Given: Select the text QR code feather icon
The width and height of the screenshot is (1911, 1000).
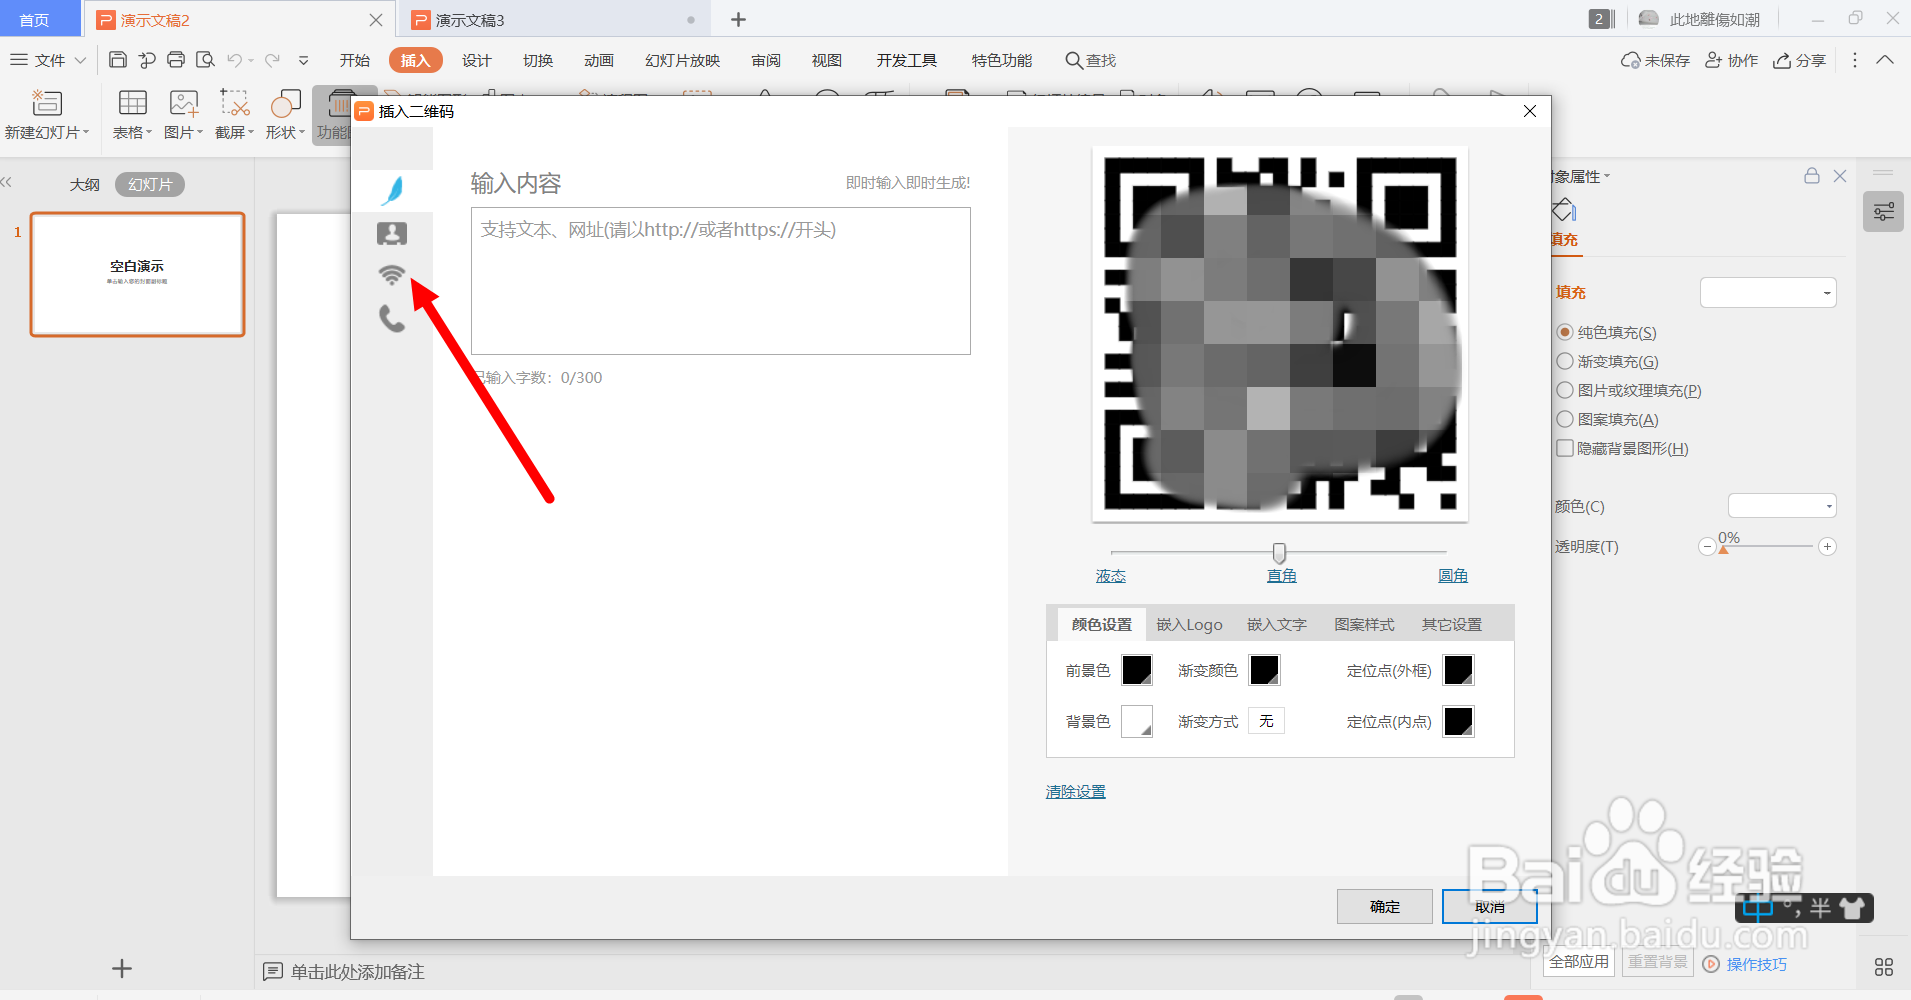Looking at the screenshot, I should [x=392, y=190].
